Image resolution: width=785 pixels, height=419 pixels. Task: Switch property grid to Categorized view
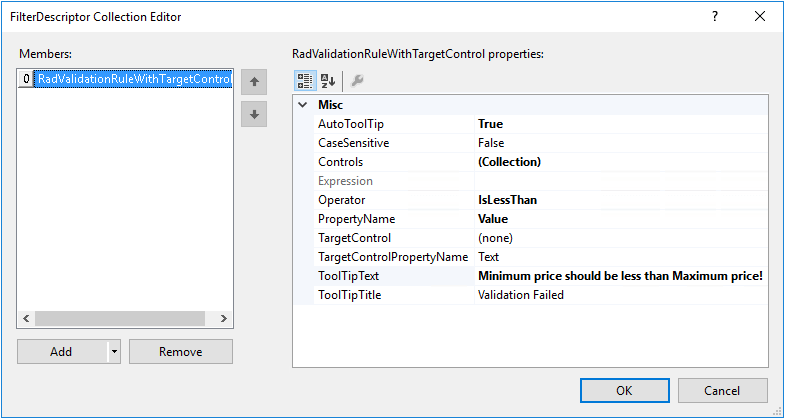[x=305, y=81]
